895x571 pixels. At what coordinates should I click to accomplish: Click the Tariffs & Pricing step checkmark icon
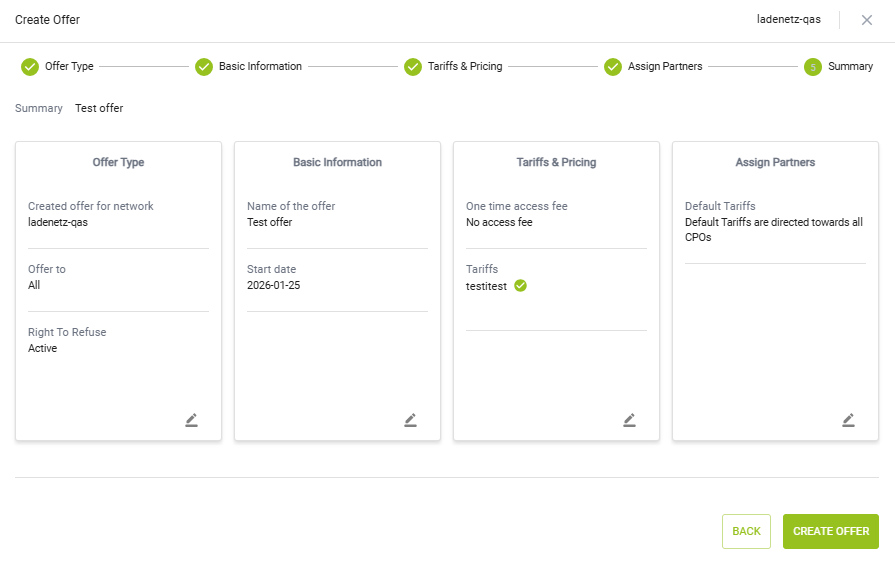click(x=413, y=67)
